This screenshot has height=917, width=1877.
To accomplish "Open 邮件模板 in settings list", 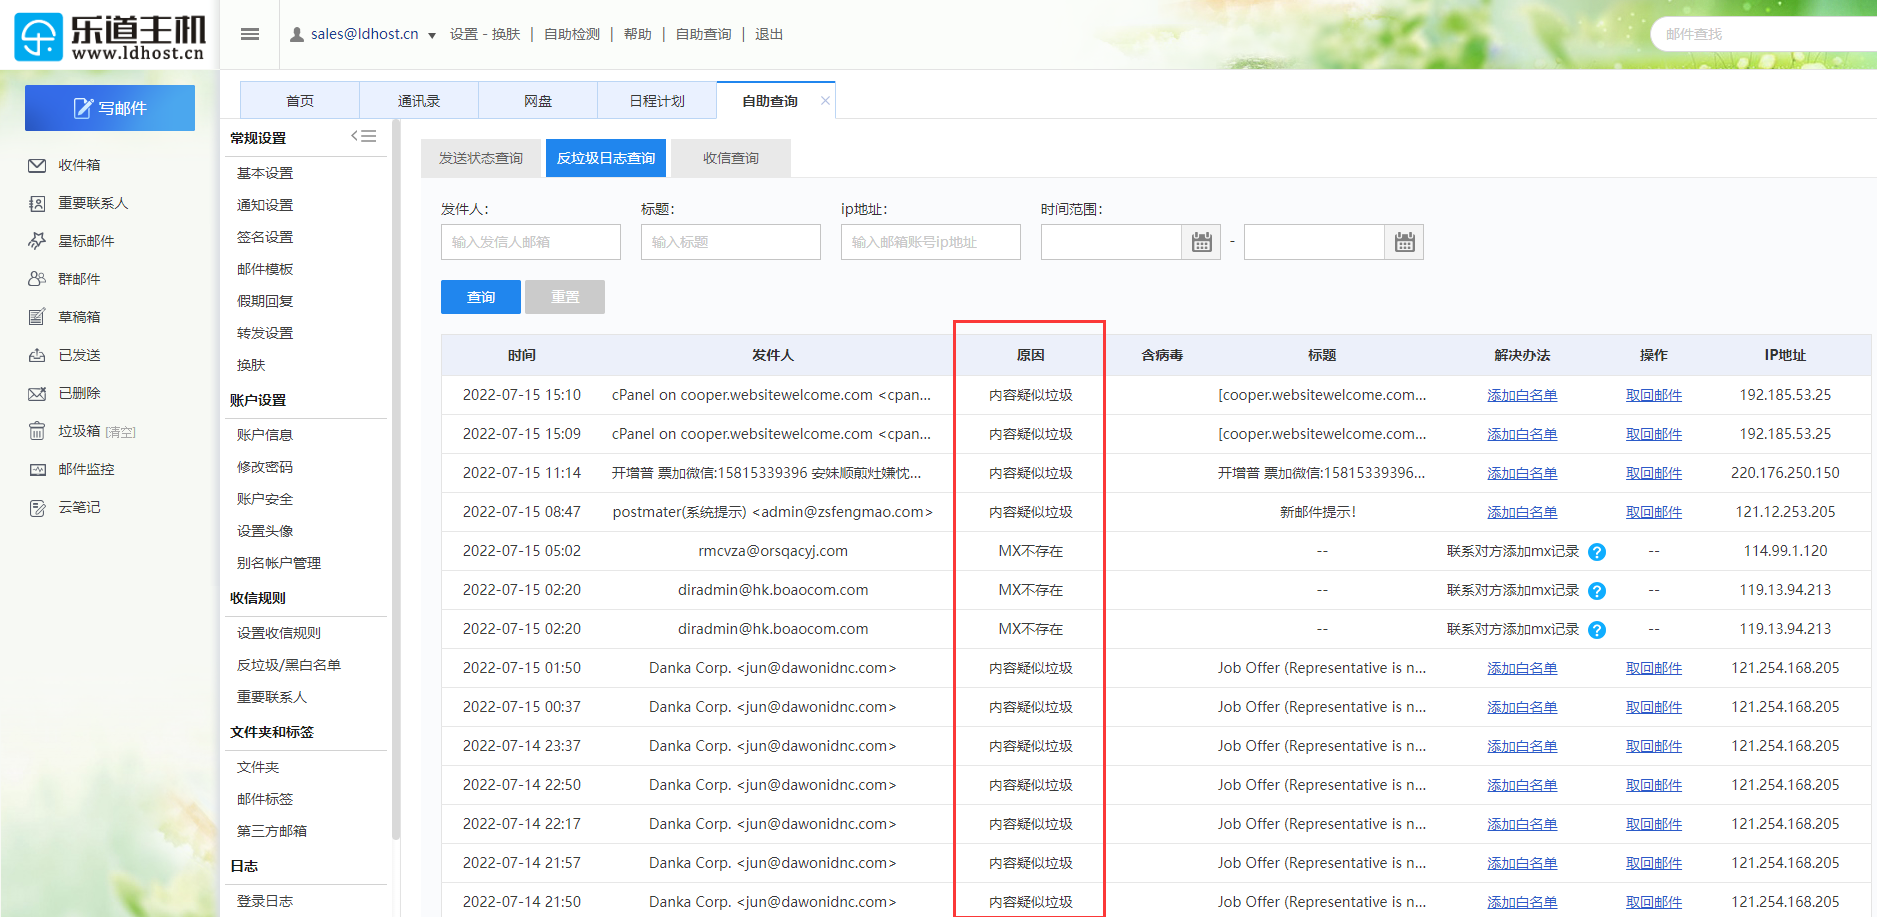I will pos(265,269).
